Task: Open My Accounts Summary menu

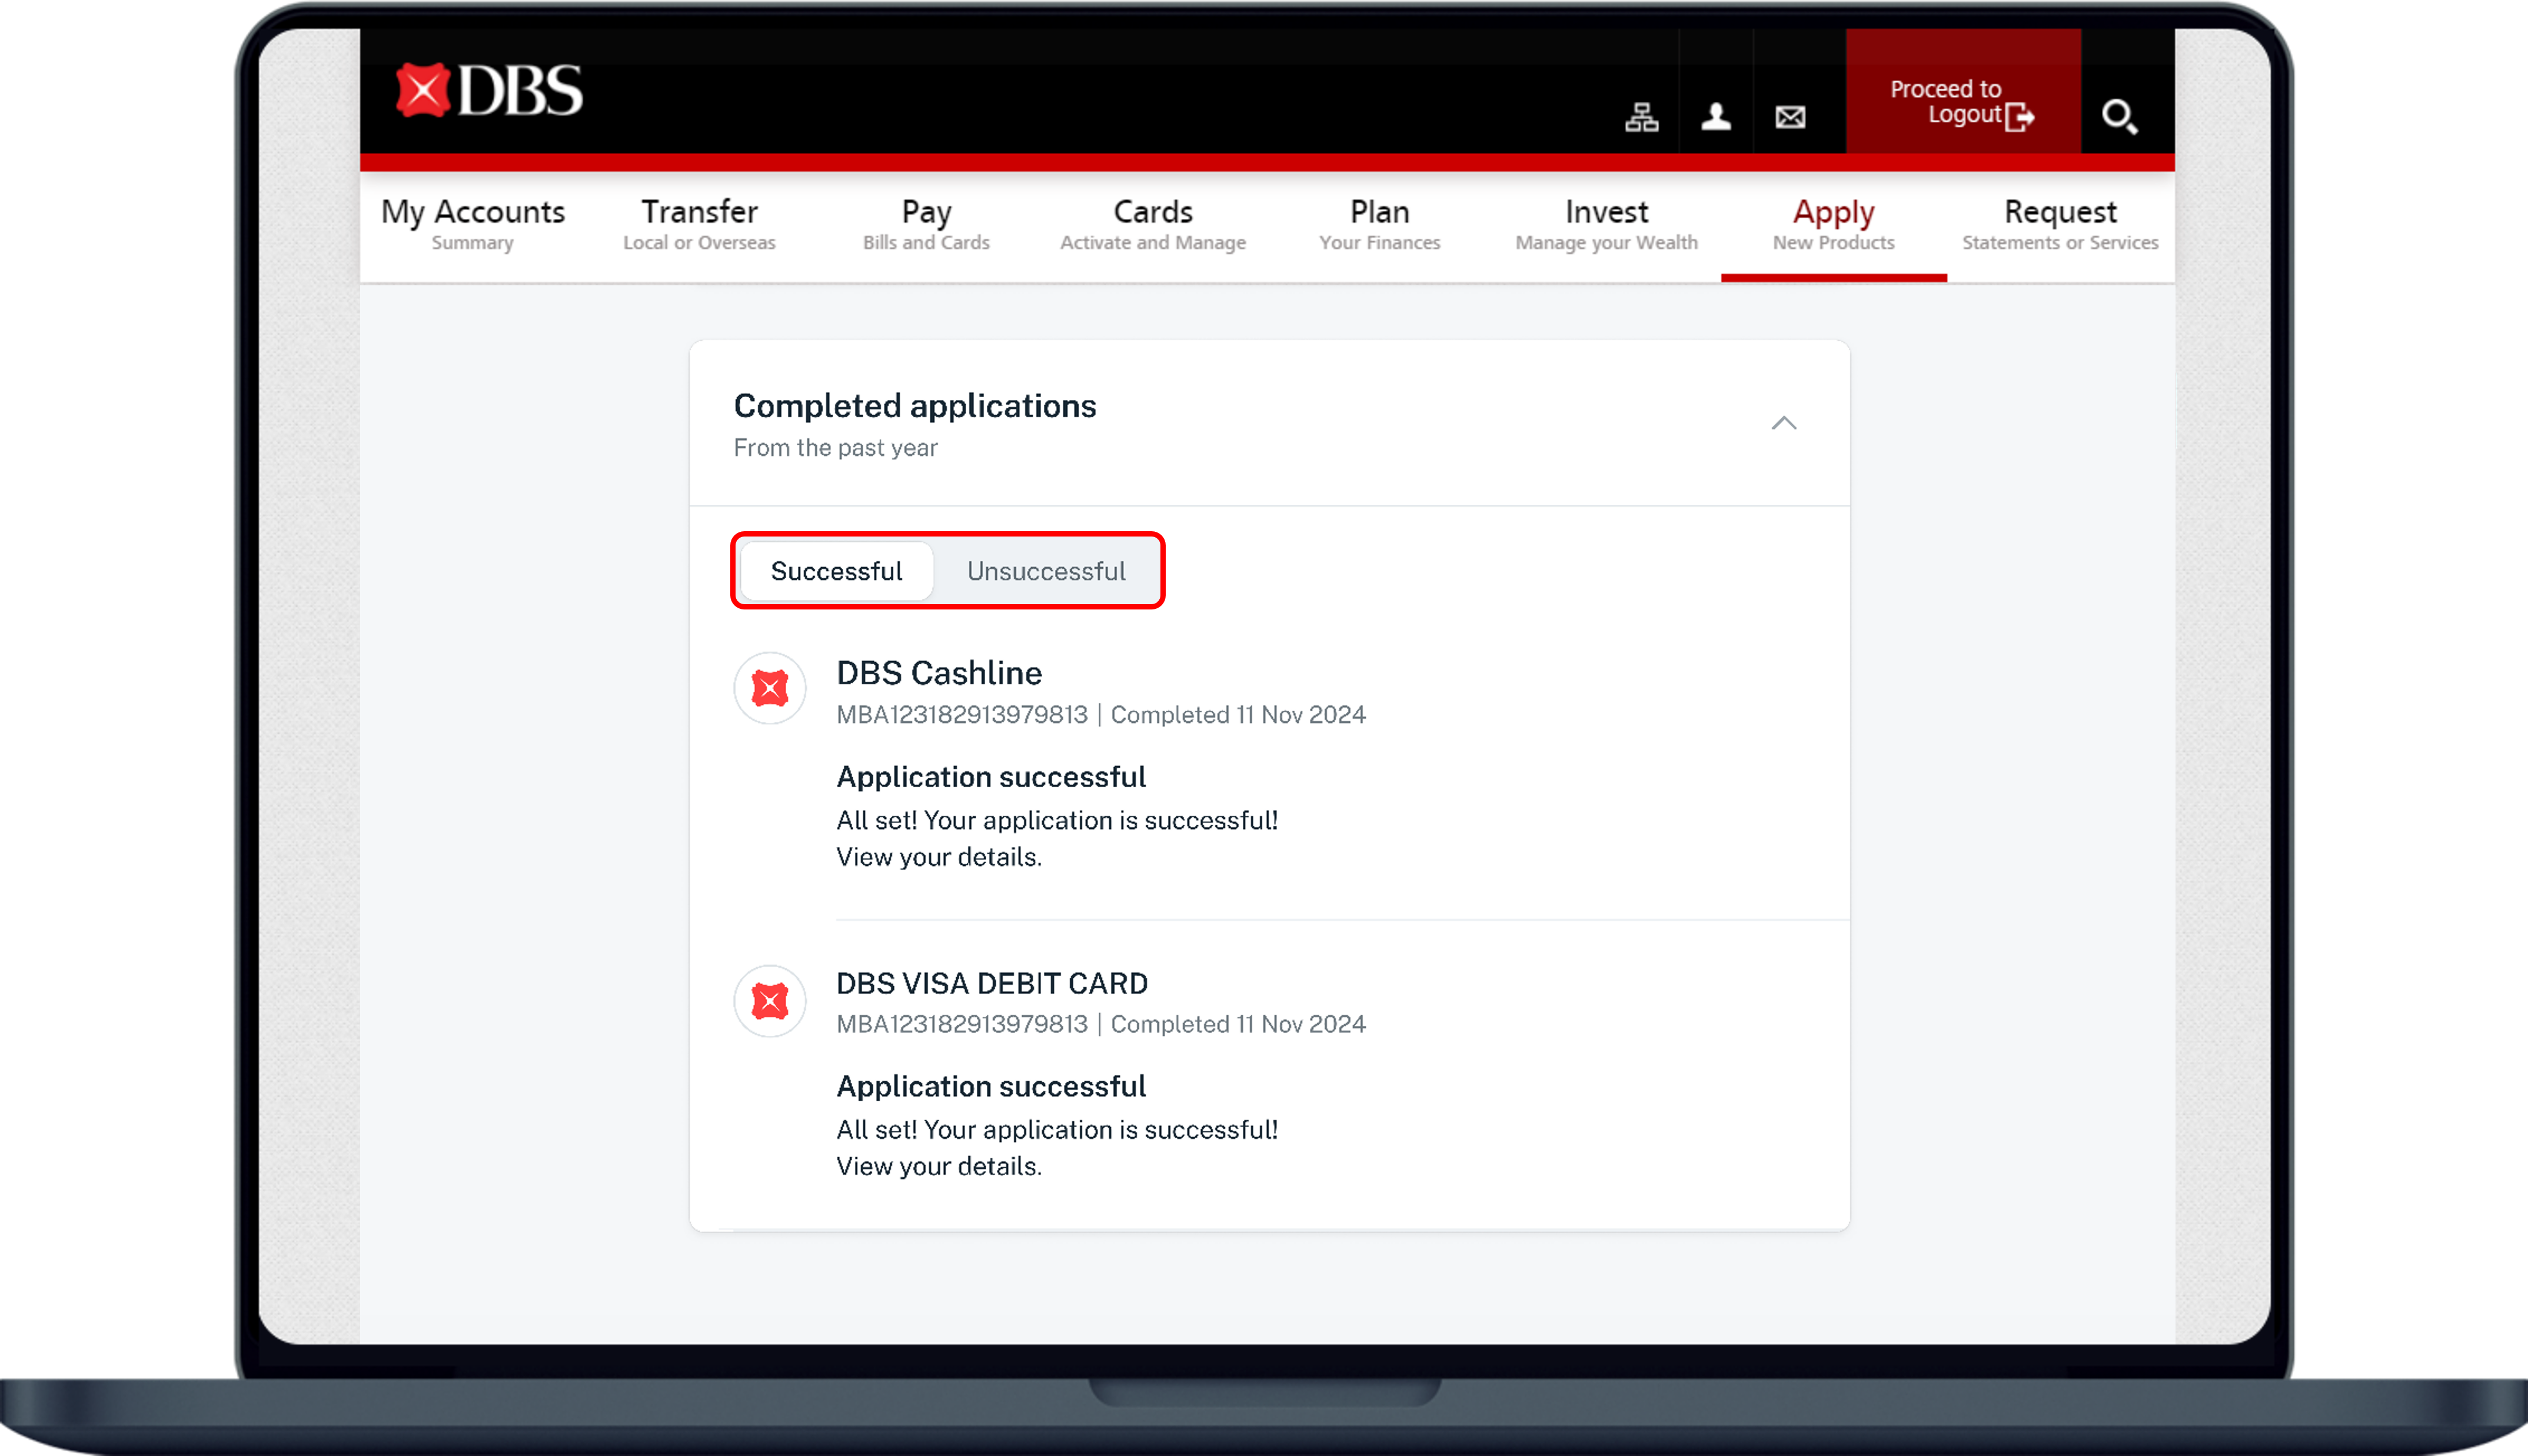Action: (473, 225)
